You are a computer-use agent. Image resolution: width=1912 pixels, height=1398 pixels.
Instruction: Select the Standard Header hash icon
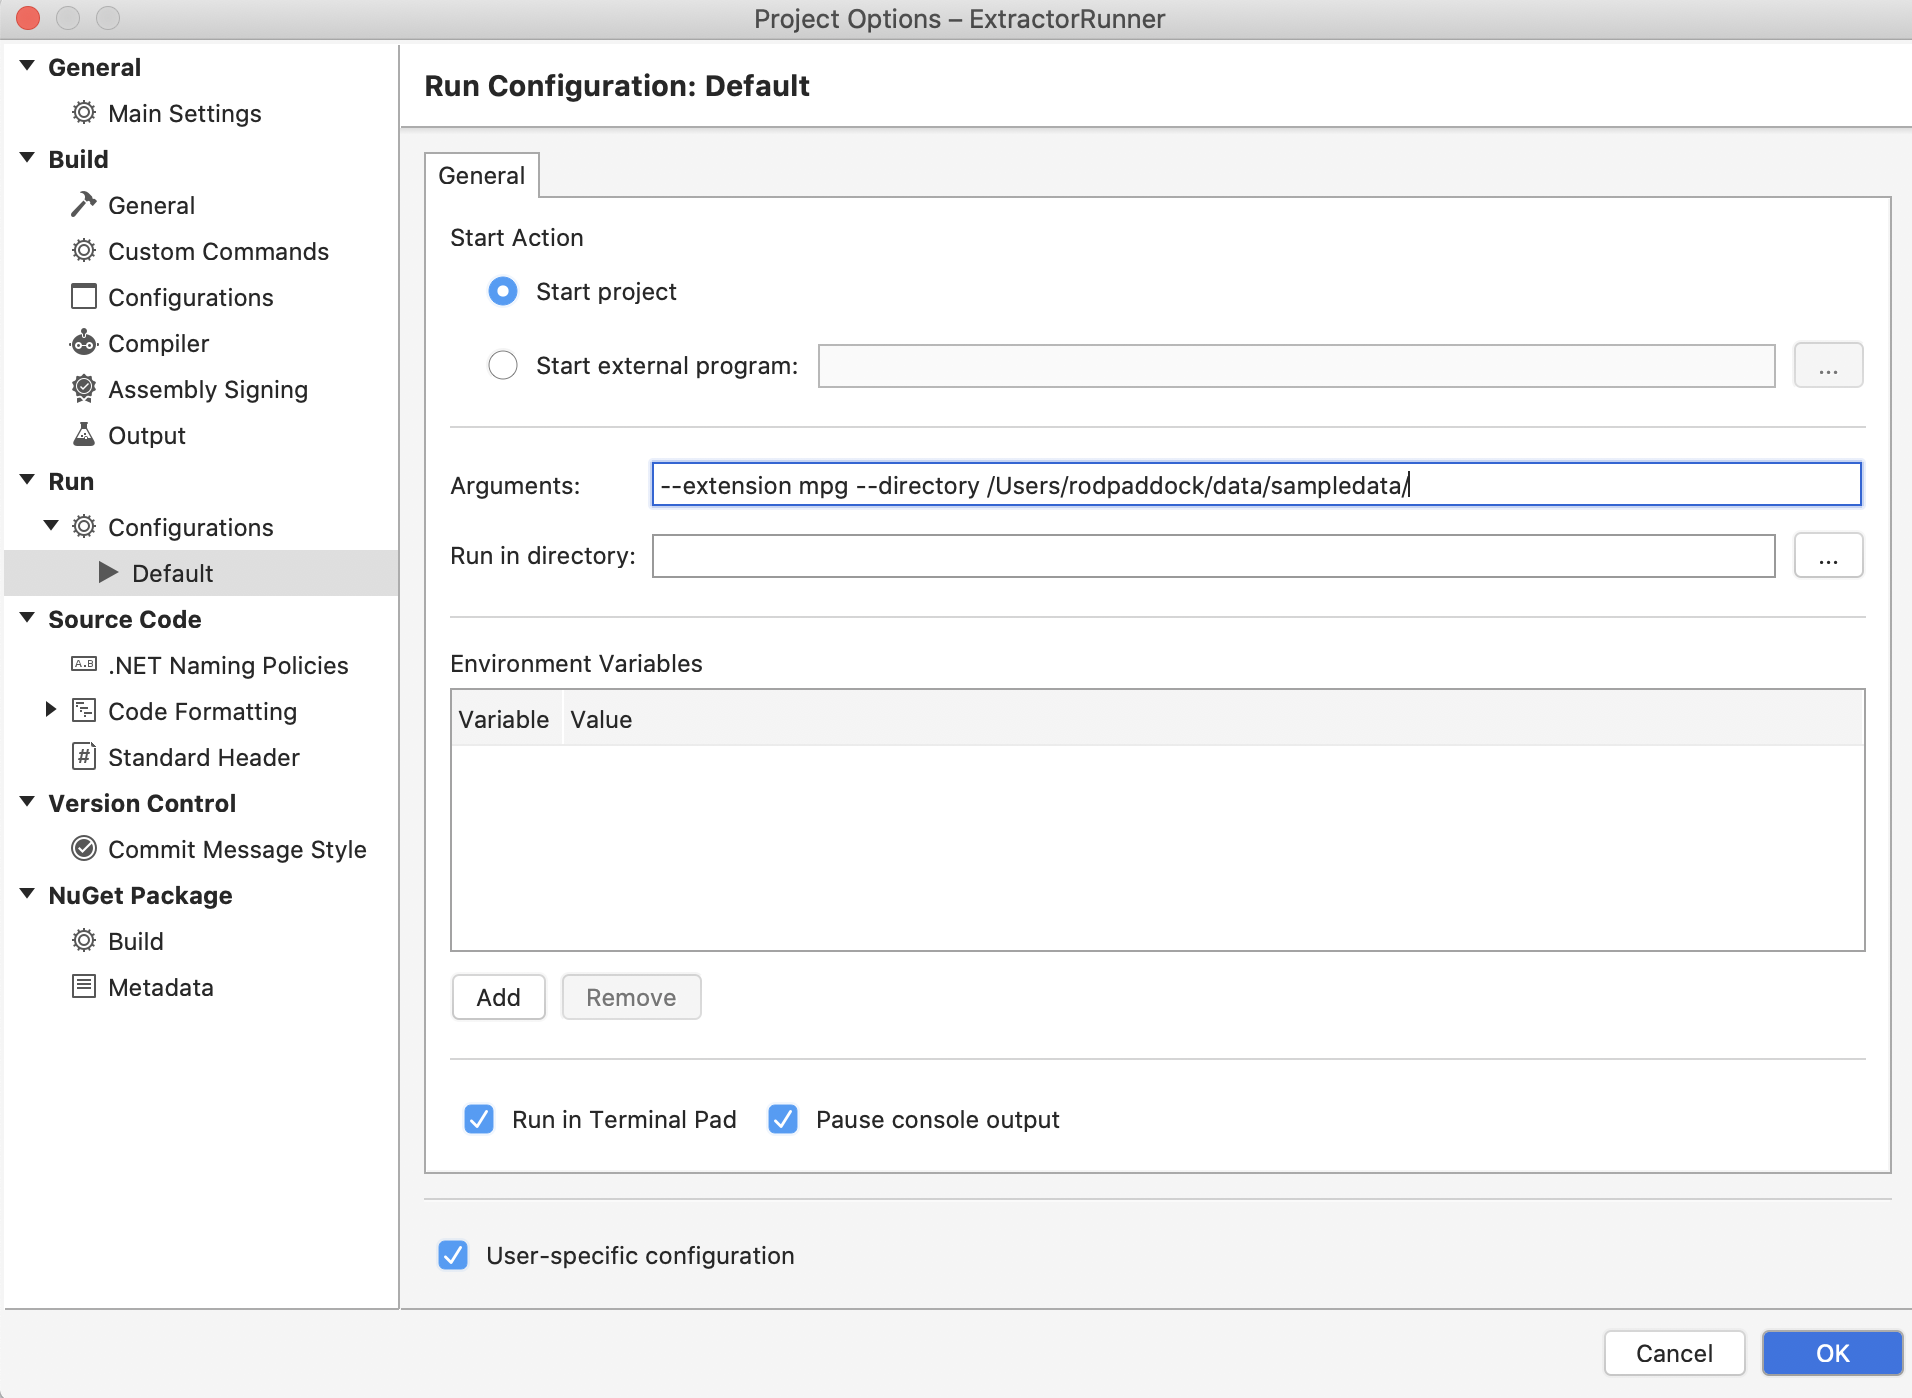[x=84, y=757]
